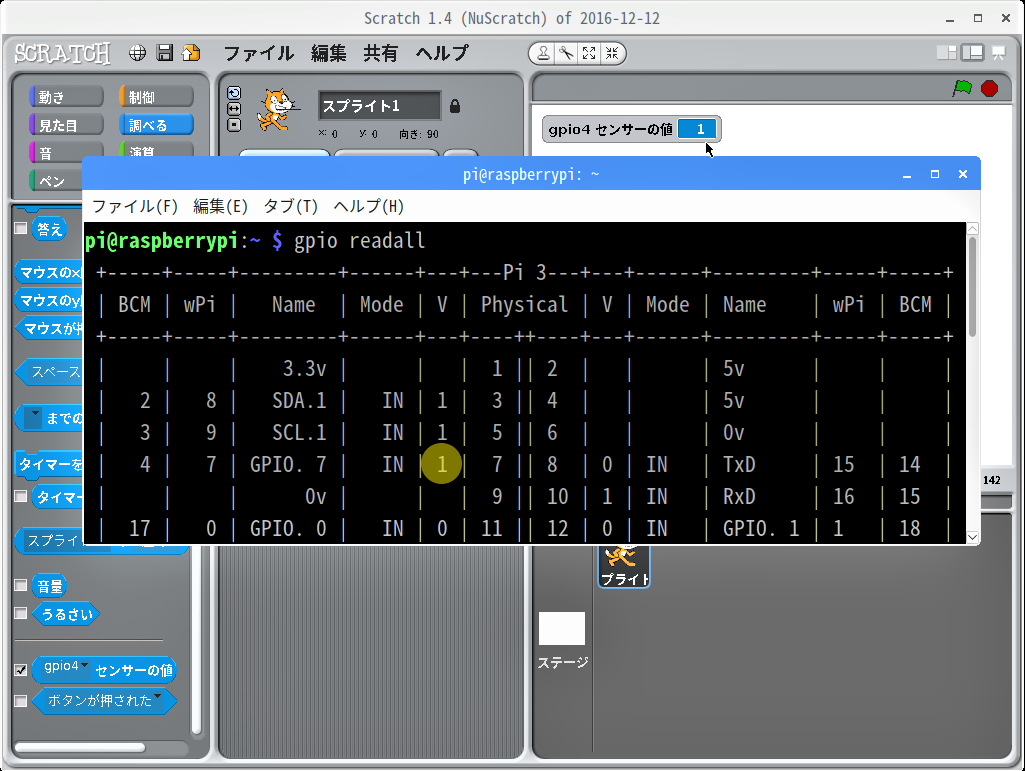Open the ファイル menu in Scratch

[259, 53]
